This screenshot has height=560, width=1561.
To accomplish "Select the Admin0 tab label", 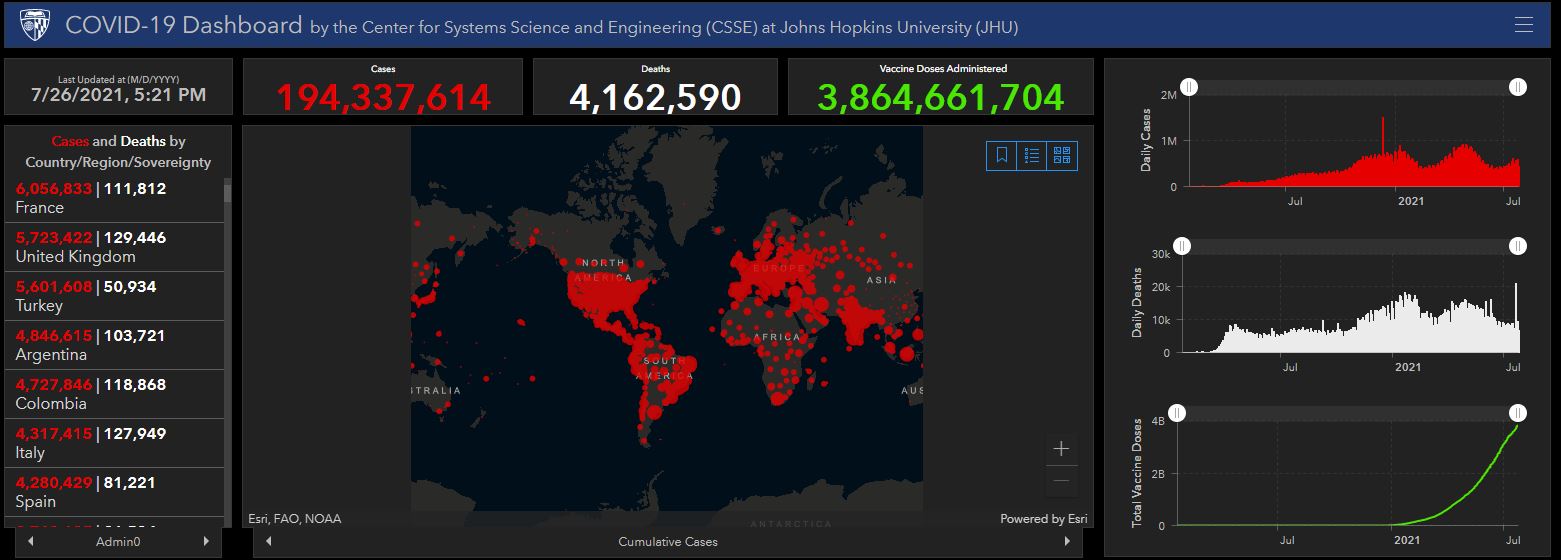I will (118, 541).
